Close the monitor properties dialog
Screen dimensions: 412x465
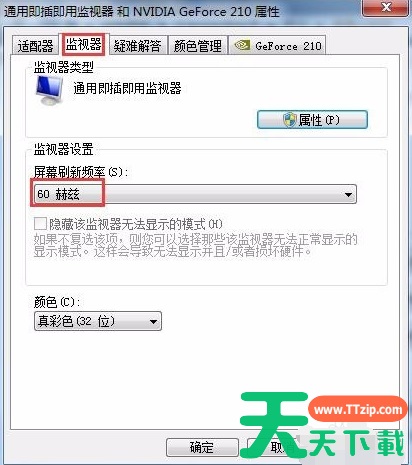(386, 7)
